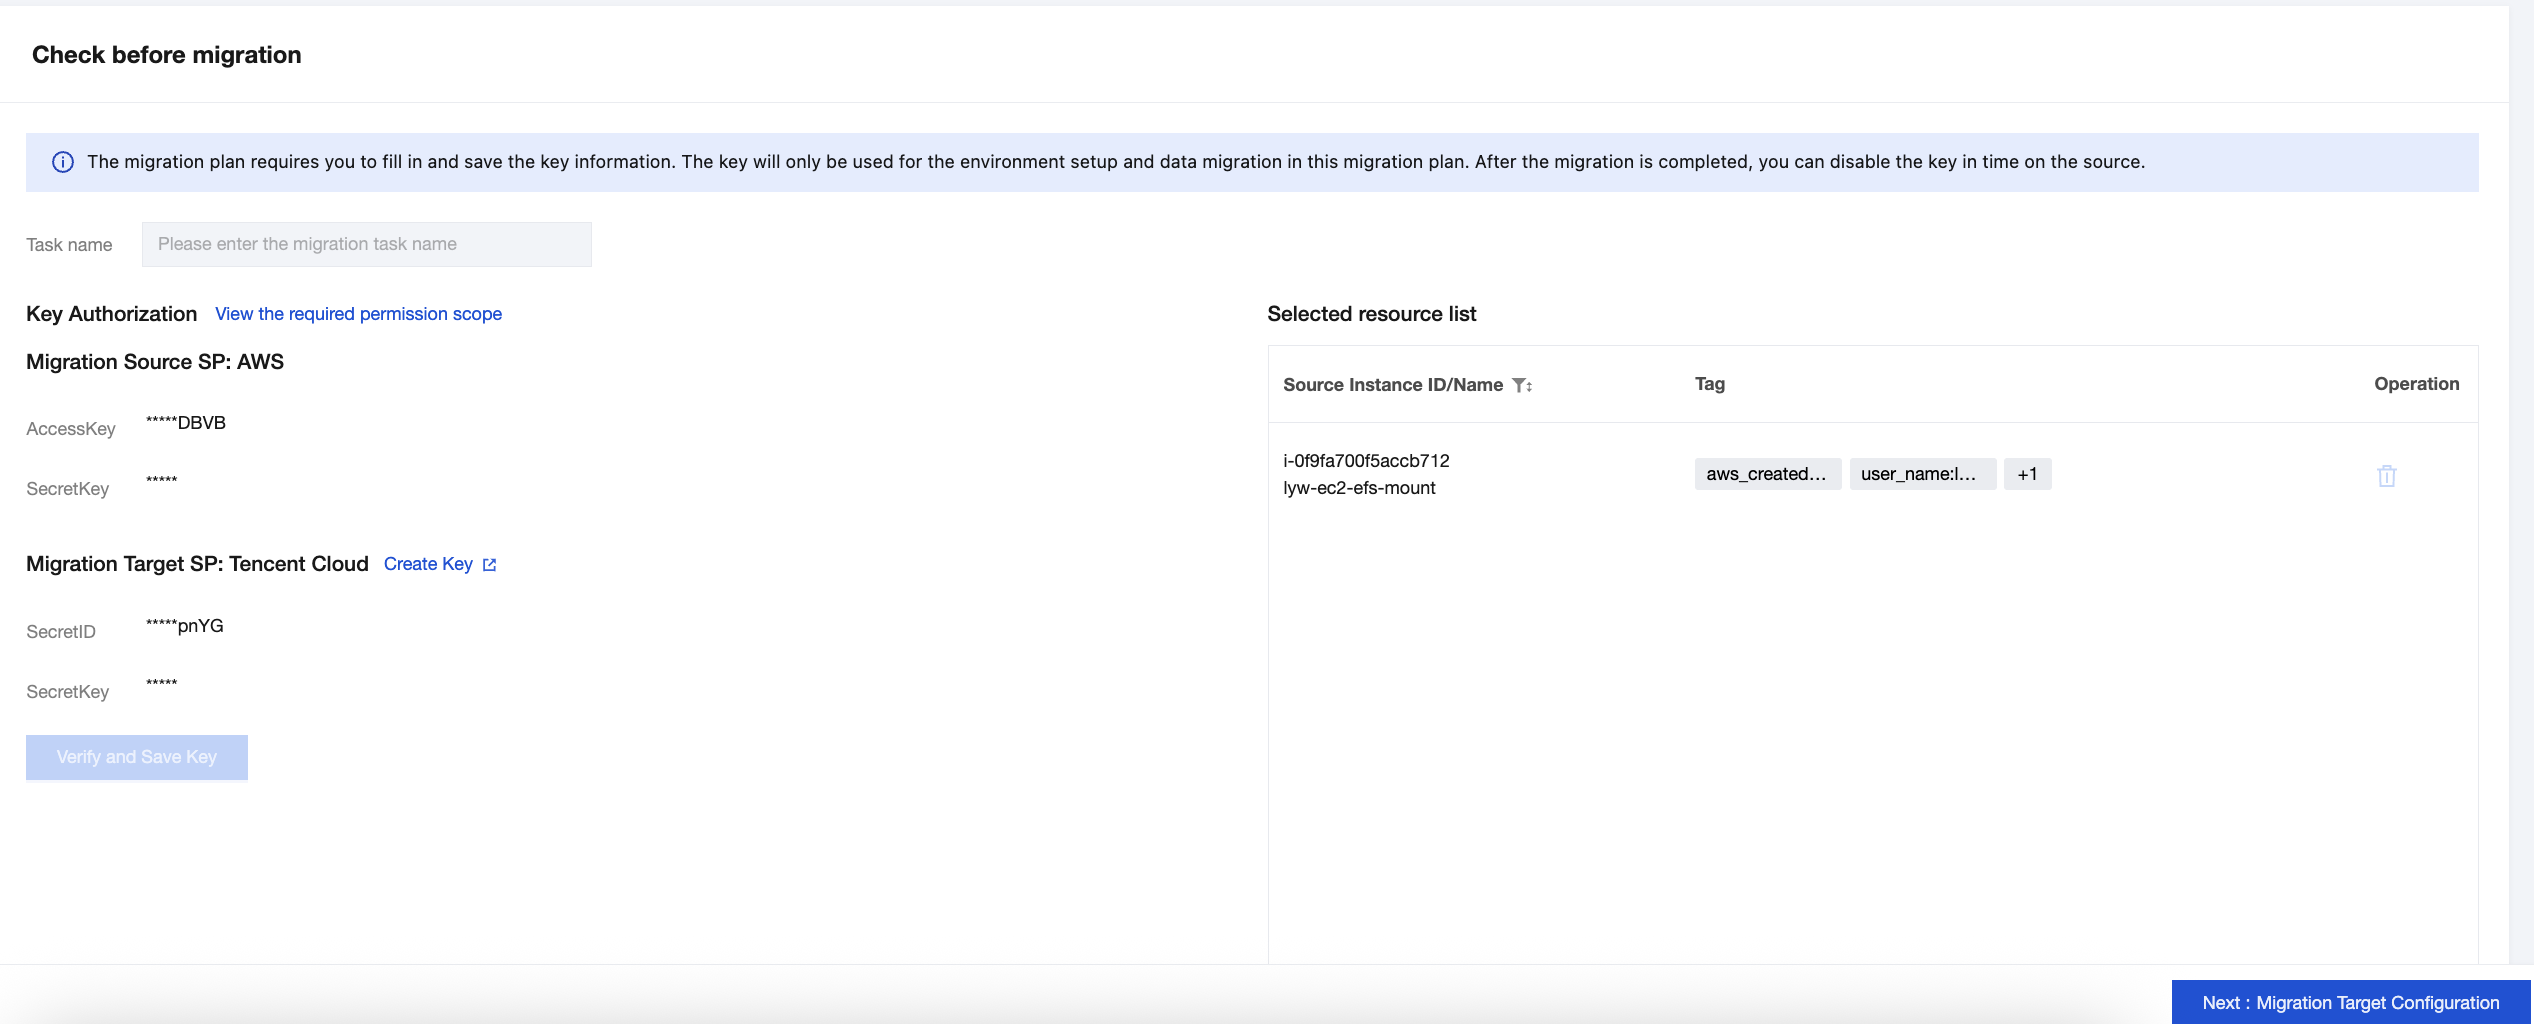The image size is (2534, 1024).
Task: Click the Tag column header
Action: (1709, 384)
